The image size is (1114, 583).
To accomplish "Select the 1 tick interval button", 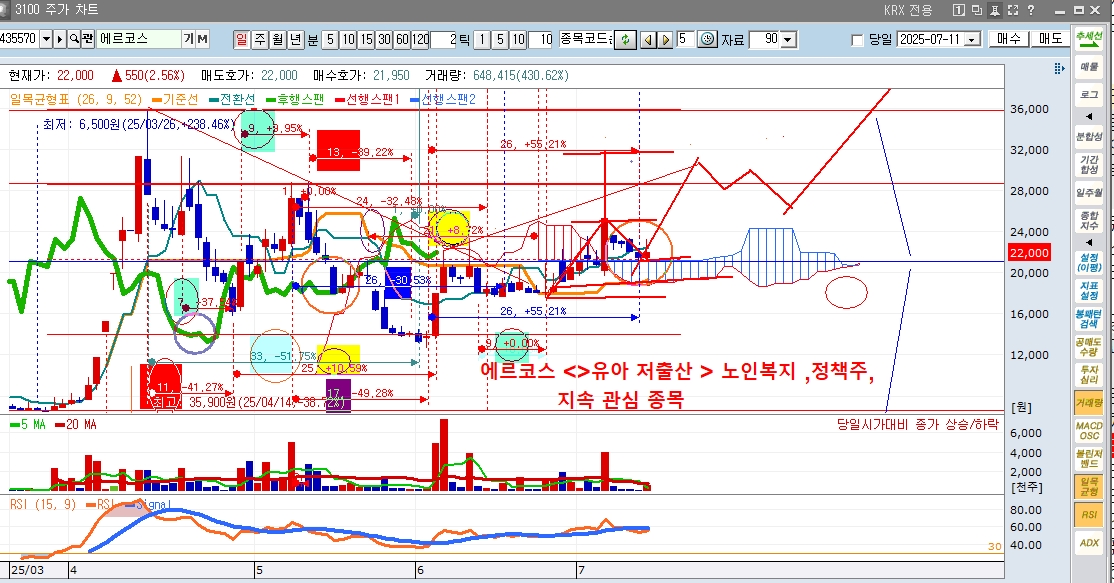I will coord(482,40).
